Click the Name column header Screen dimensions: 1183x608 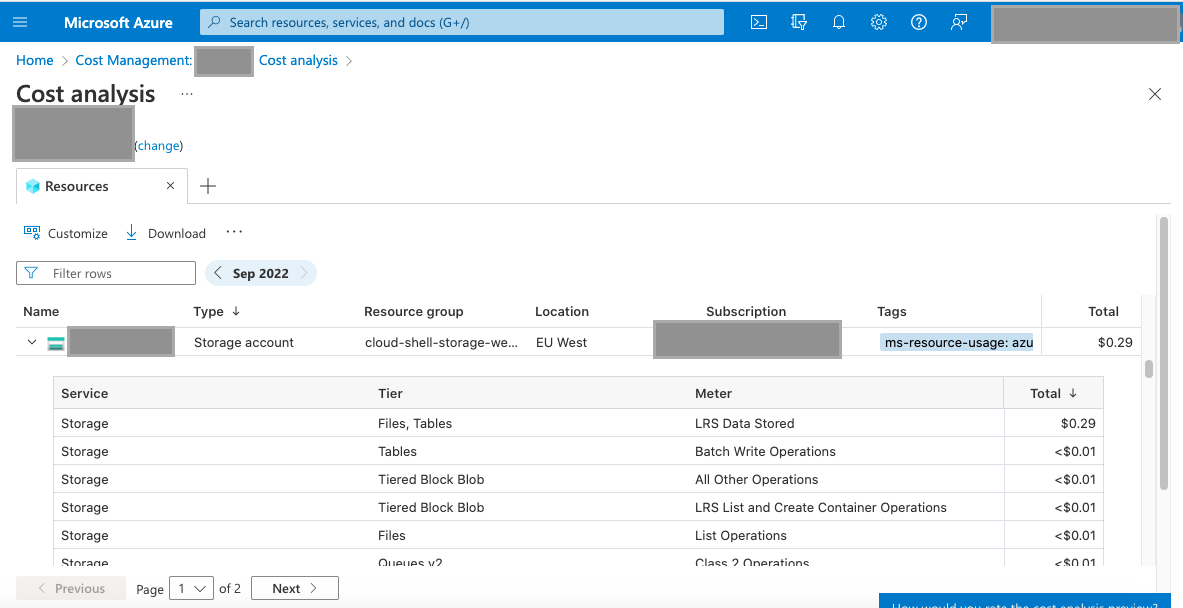pos(41,312)
